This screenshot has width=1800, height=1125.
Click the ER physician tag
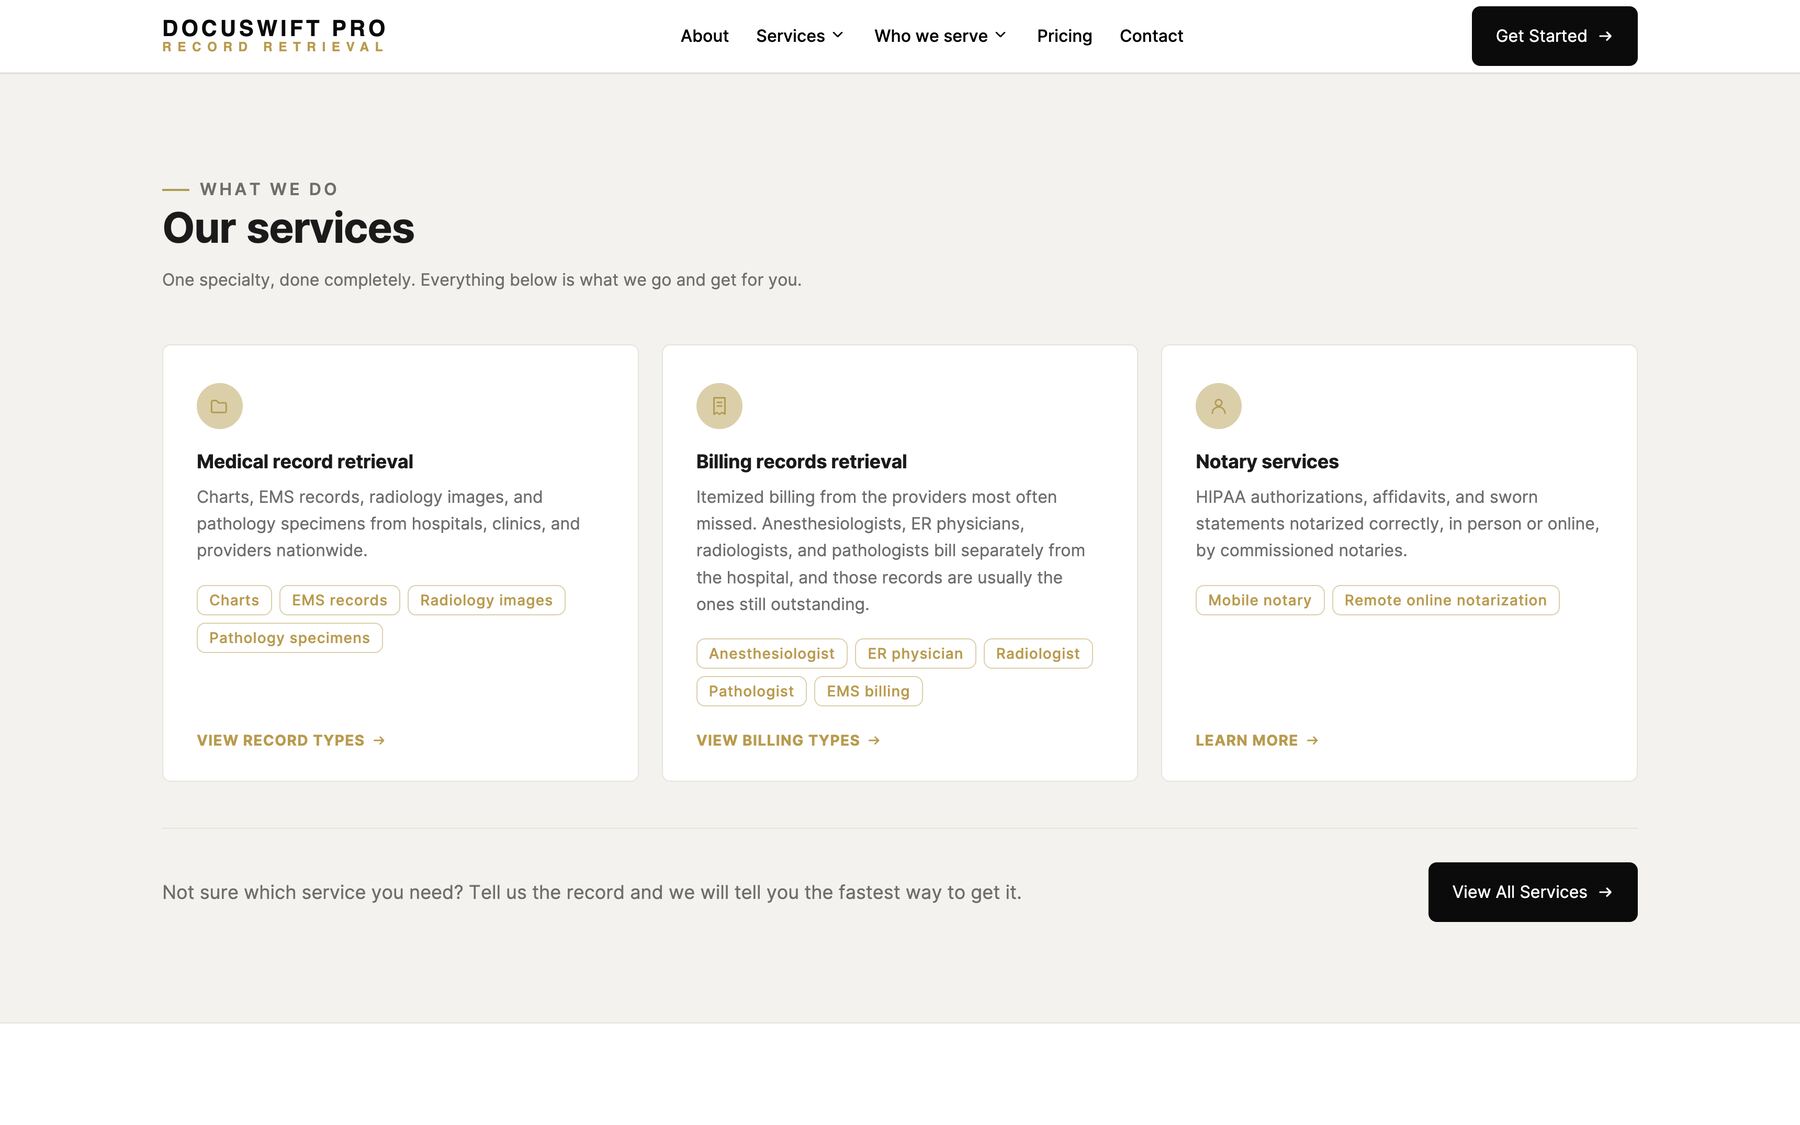tap(915, 654)
